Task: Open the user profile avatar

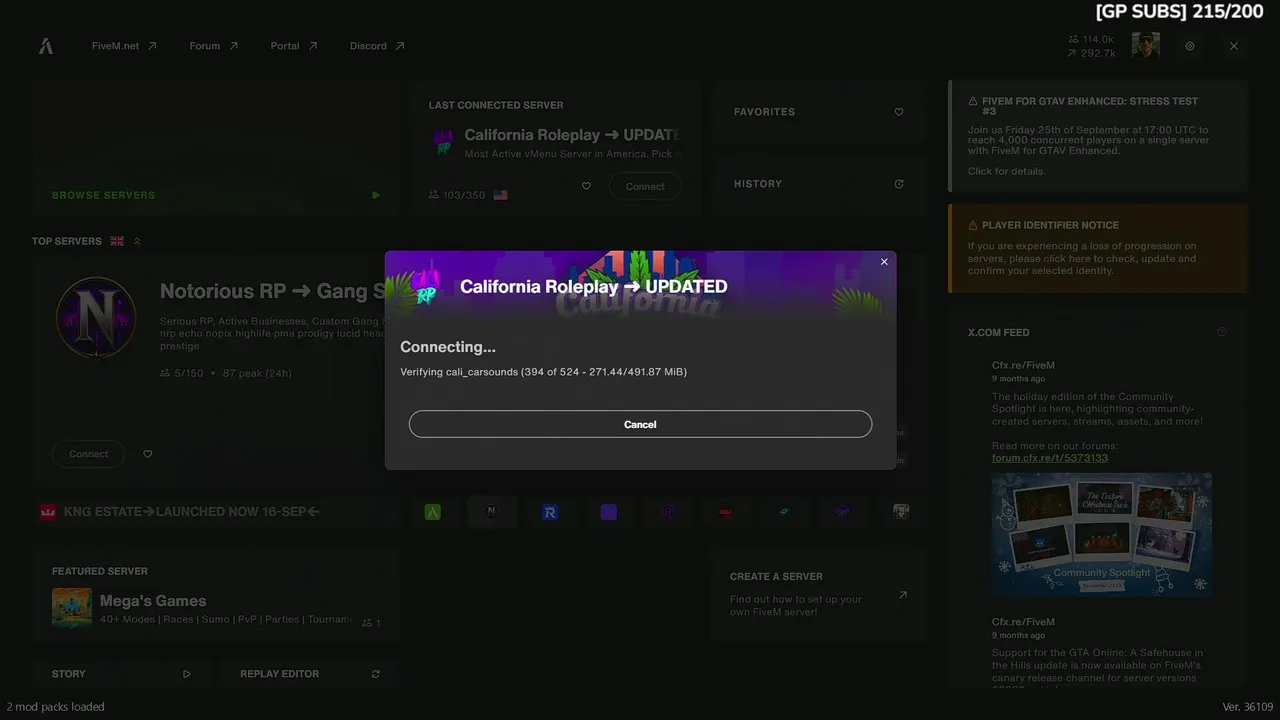Action: click(1146, 45)
